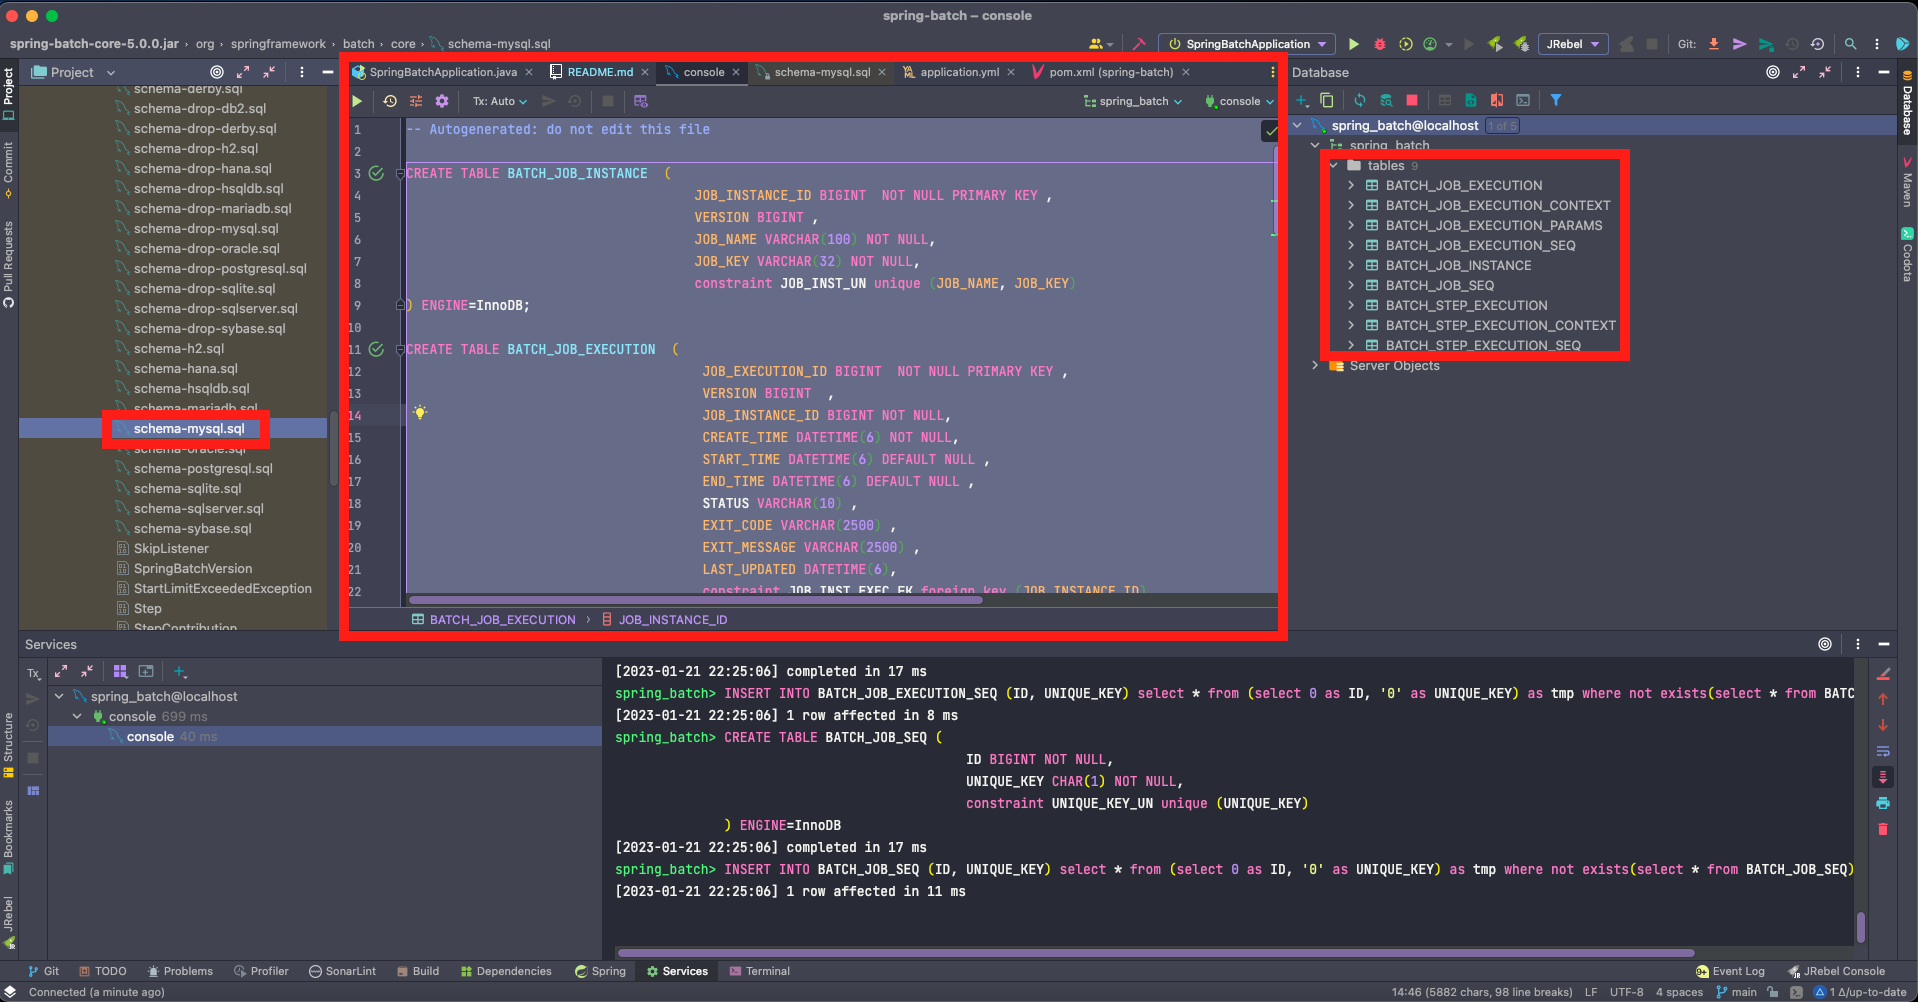Image resolution: width=1918 pixels, height=1002 pixels.
Task: Expand the Server Objects node
Action: pyautogui.click(x=1315, y=365)
